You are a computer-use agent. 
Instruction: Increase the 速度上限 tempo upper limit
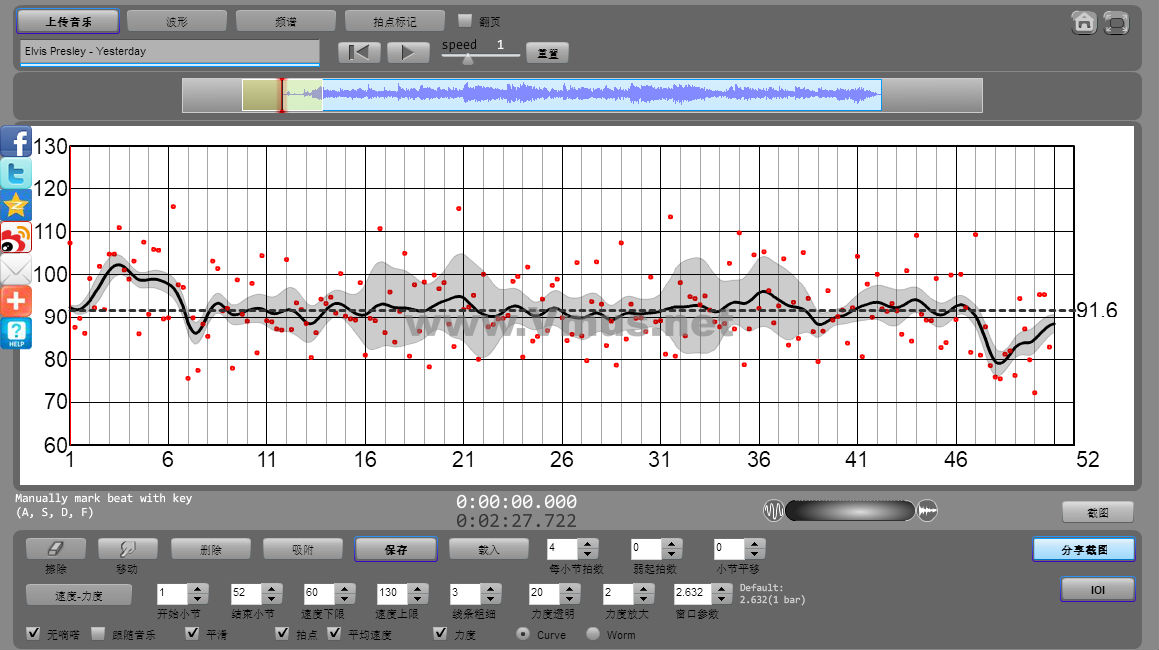(x=418, y=588)
